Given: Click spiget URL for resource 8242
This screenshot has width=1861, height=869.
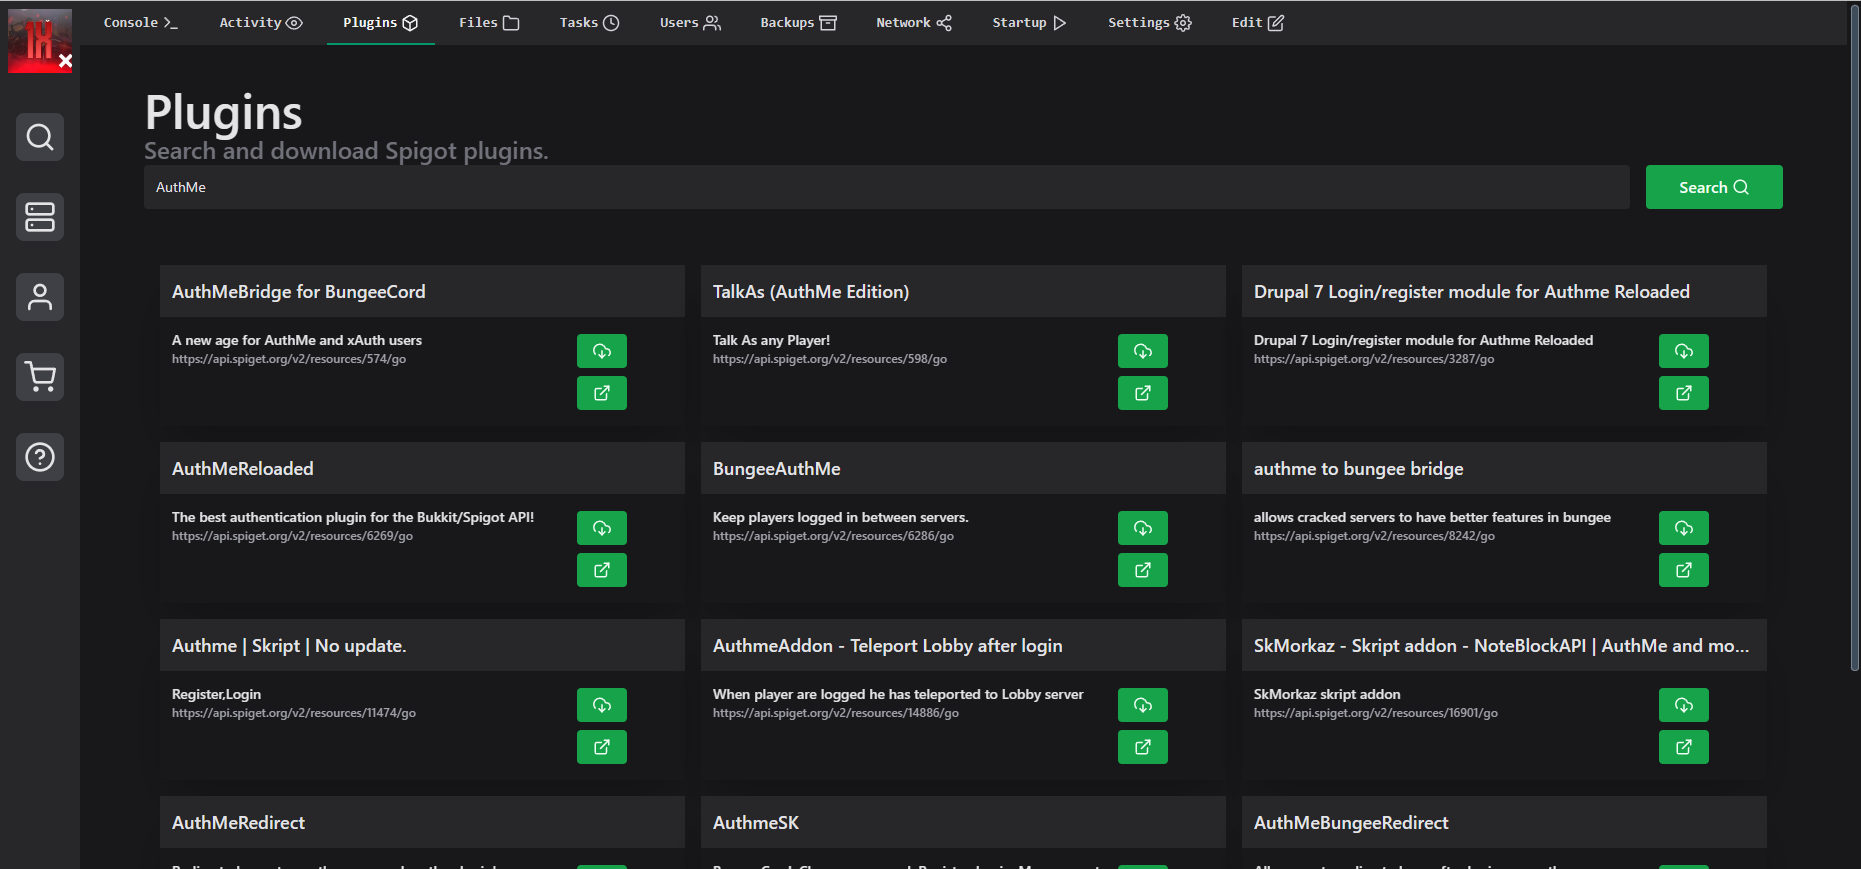Looking at the screenshot, I should click(x=1374, y=536).
